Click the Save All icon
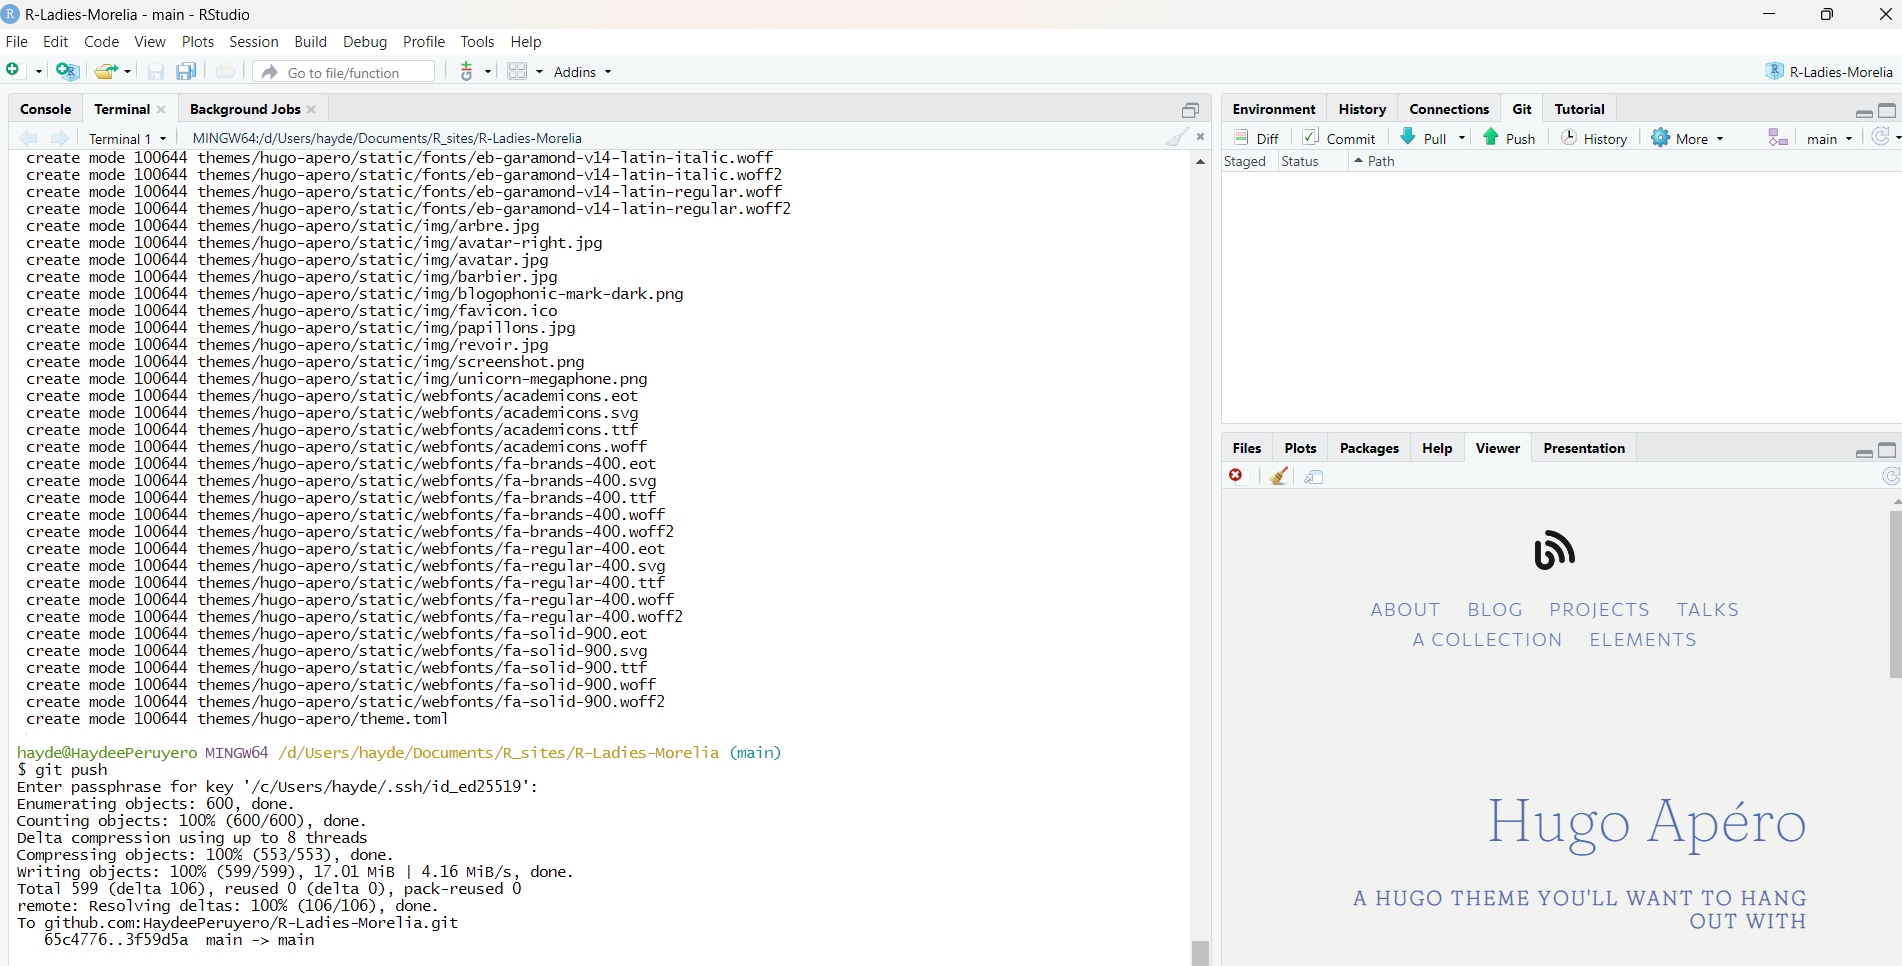This screenshot has height=966, width=1902. (186, 71)
